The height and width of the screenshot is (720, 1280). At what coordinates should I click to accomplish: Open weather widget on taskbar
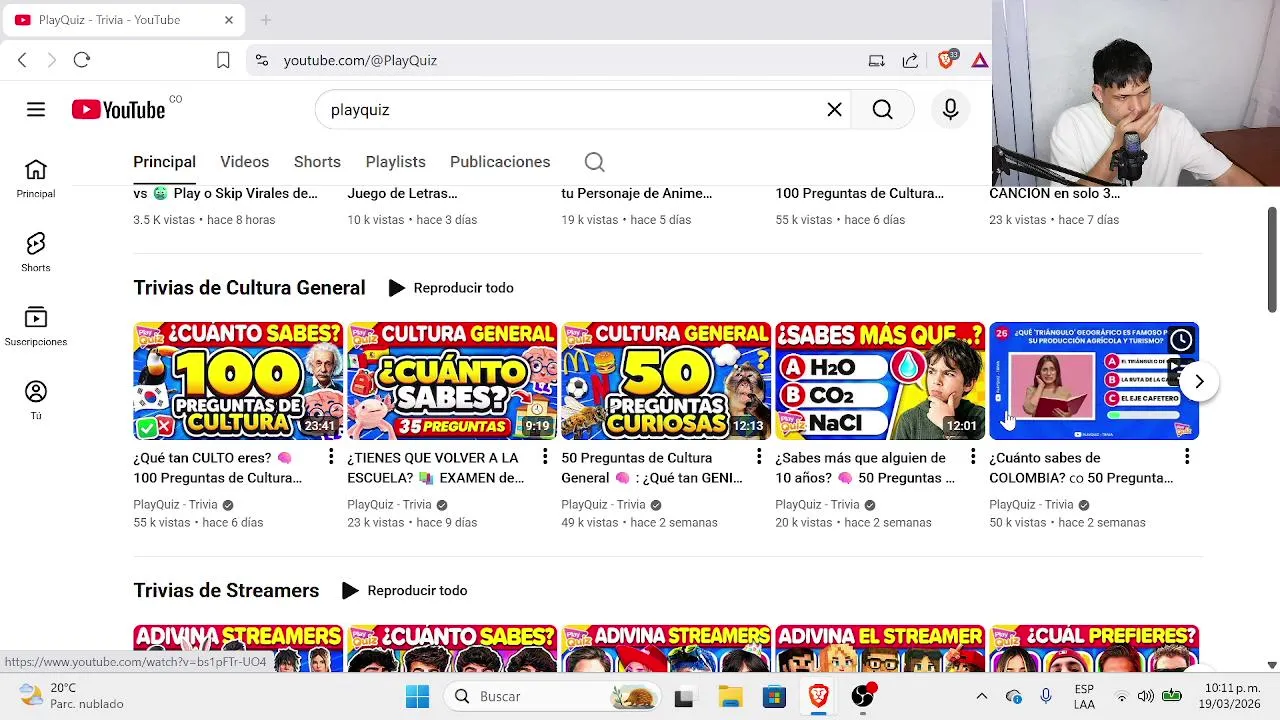coord(72,696)
